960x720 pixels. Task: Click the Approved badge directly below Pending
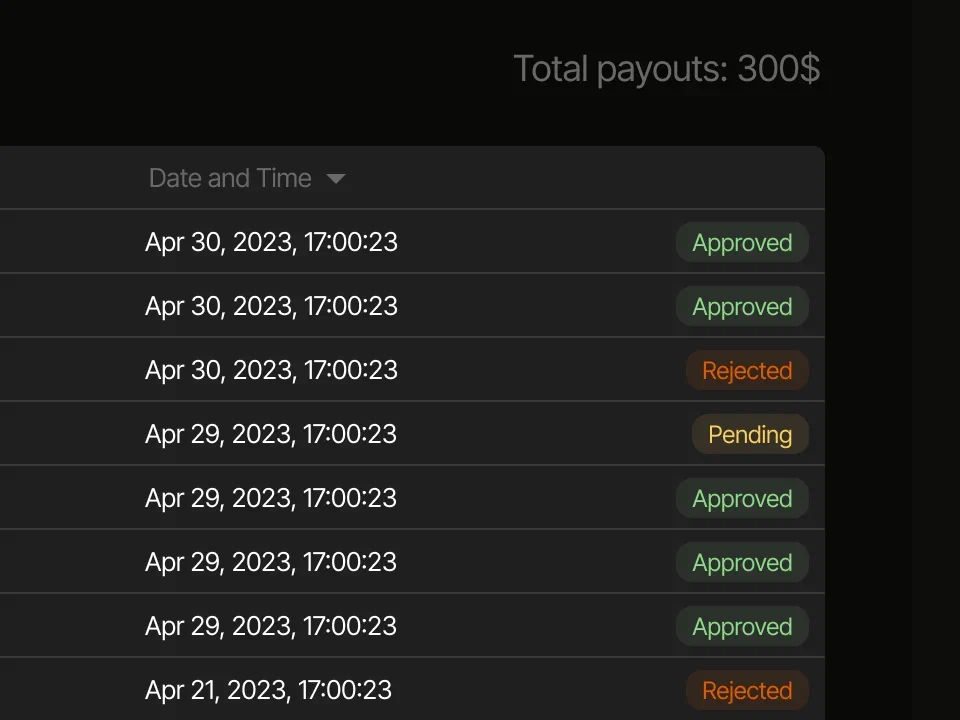click(742, 499)
